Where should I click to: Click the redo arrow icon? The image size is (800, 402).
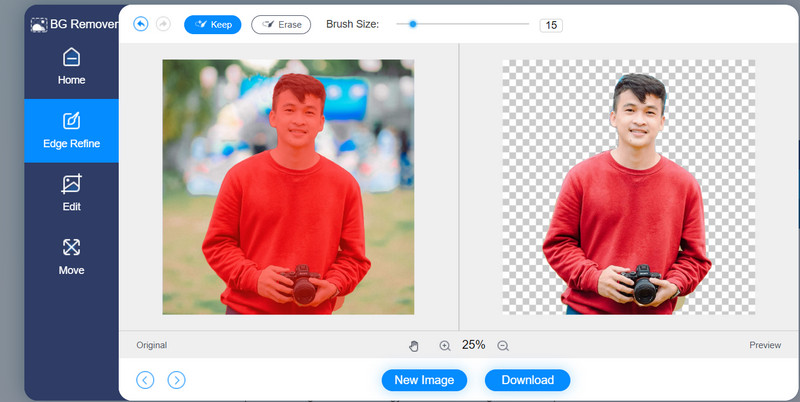(x=163, y=24)
